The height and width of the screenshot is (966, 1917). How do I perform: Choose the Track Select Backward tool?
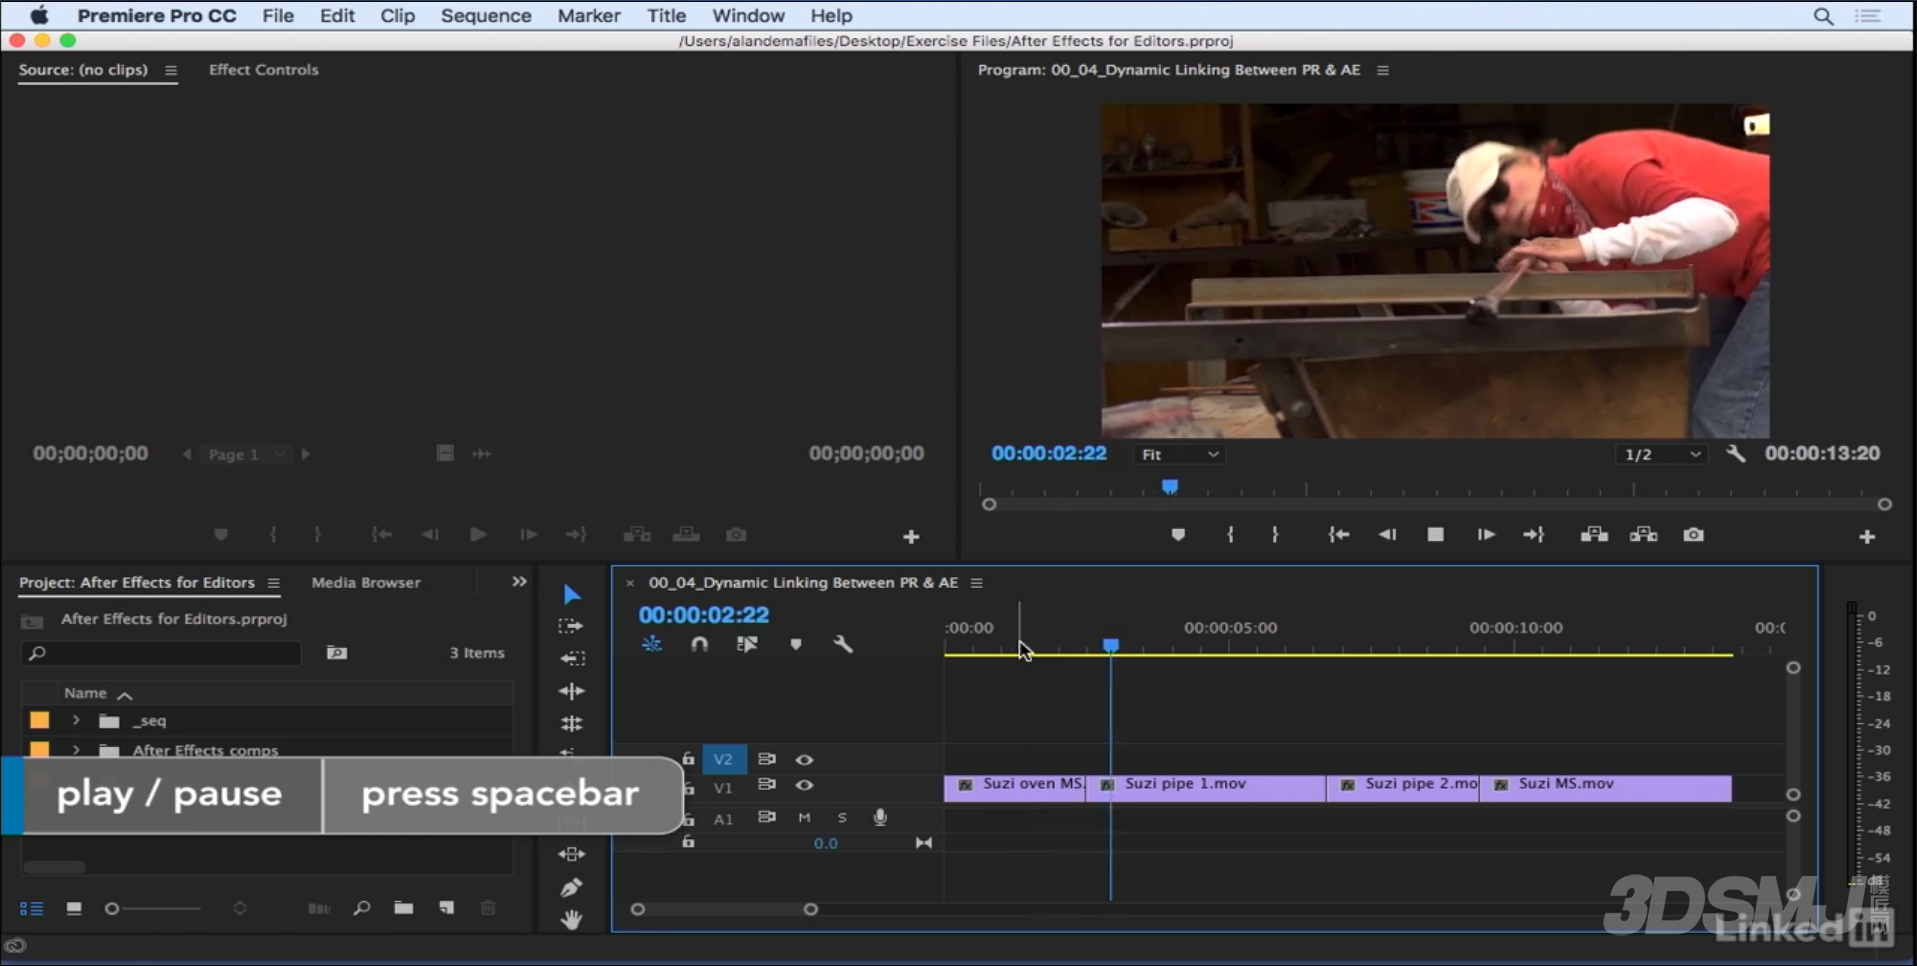pyautogui.click(x=572, y=658)
